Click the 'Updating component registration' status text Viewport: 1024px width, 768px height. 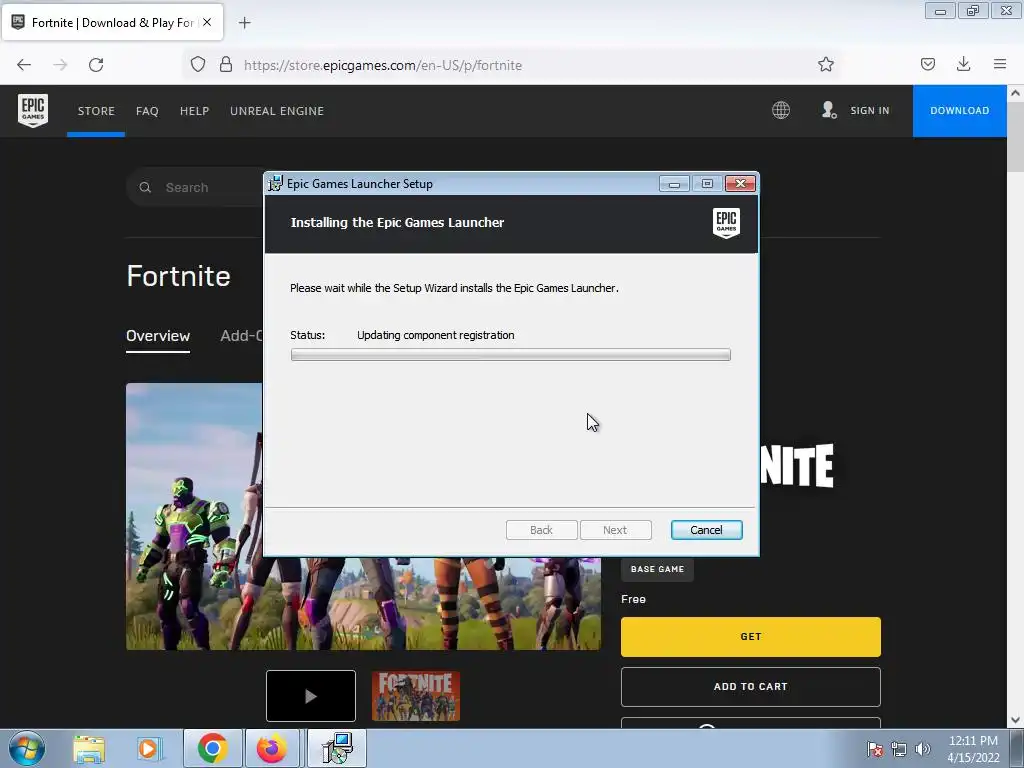(x=436, y=335)
